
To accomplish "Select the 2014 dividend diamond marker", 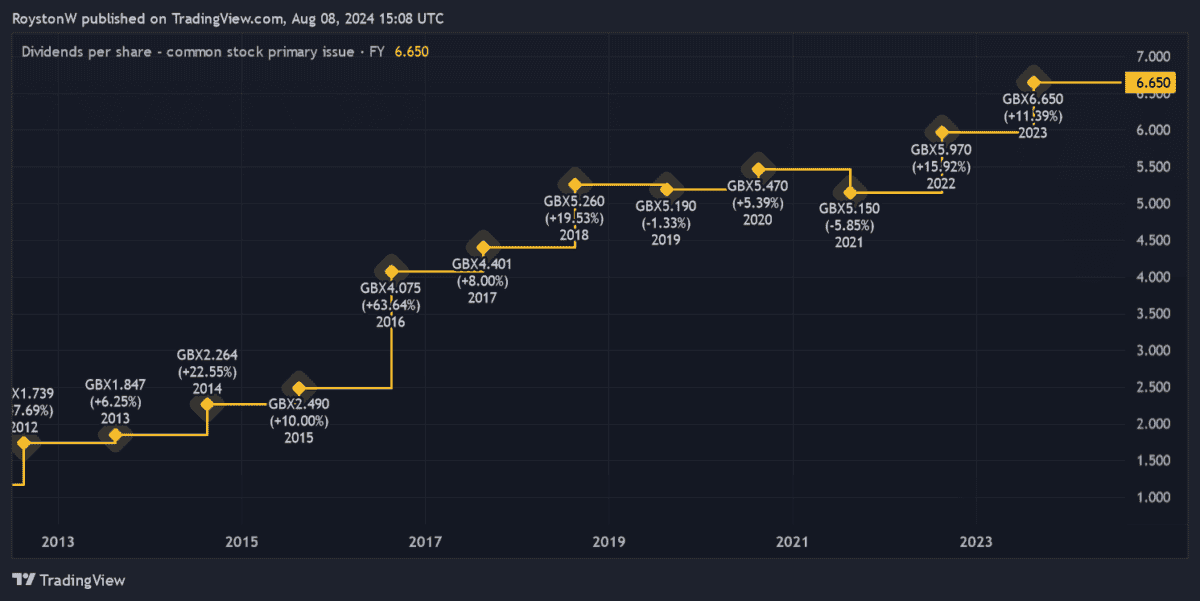I will [206, 404].
